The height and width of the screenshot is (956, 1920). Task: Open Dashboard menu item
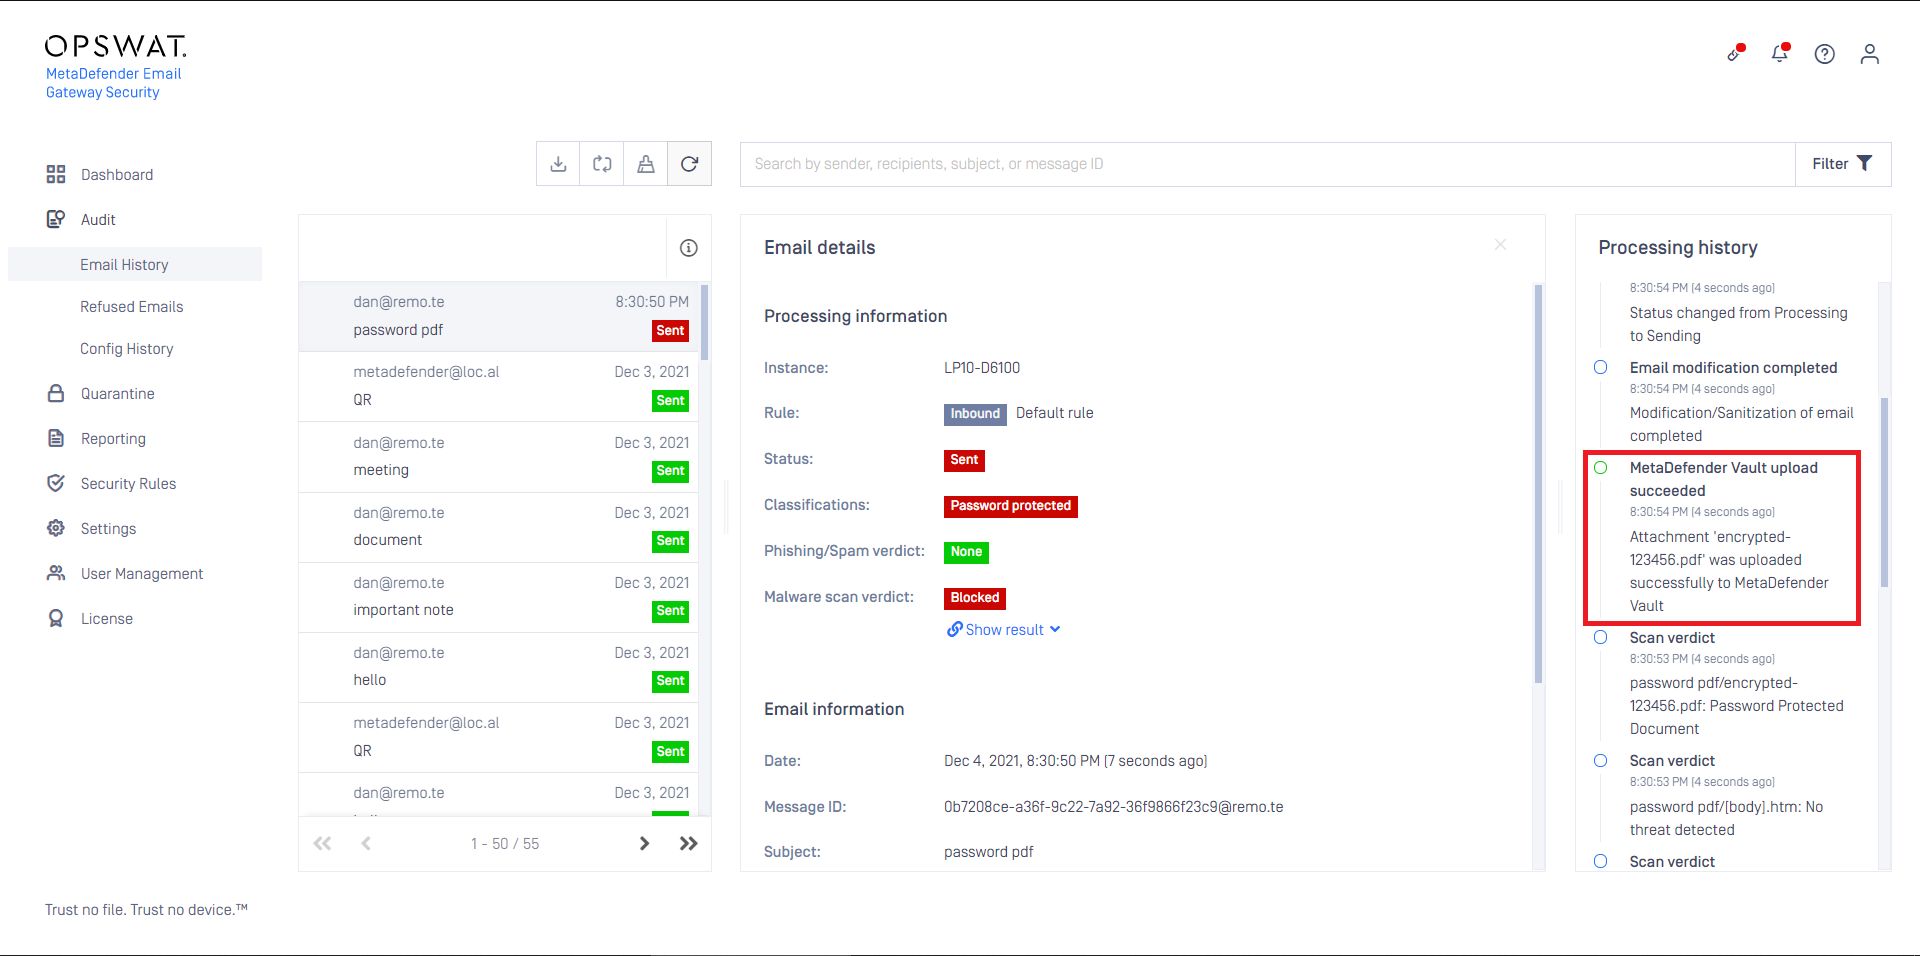117,174
